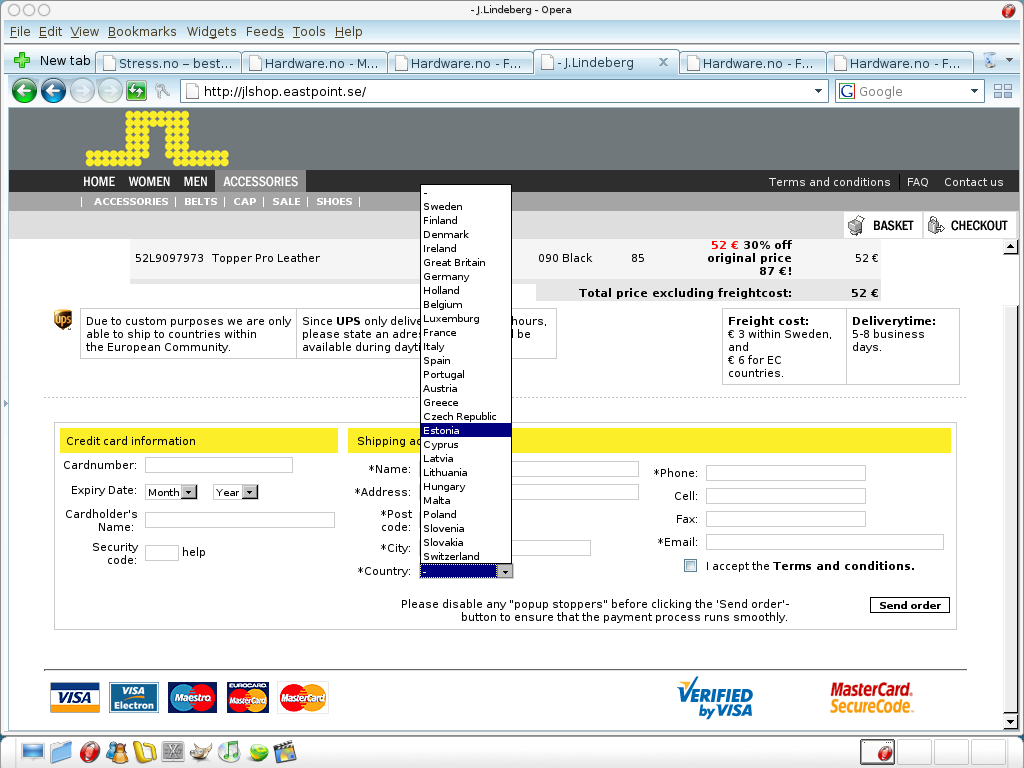
Task: Open the FAQ link
Action: 918,182
